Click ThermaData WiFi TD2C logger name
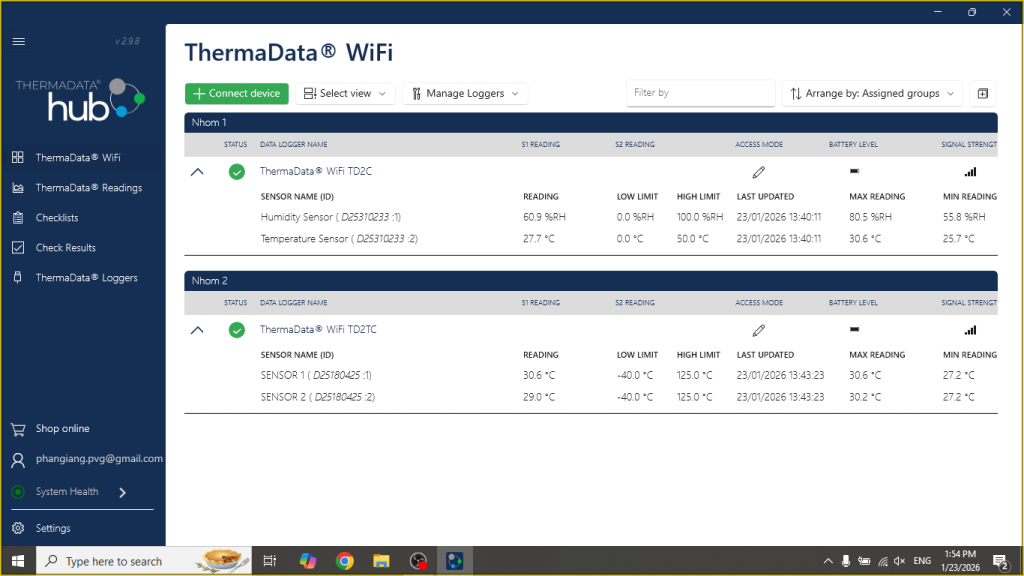The width and height of the screenshot is (1024, 576). coord(316,171)
